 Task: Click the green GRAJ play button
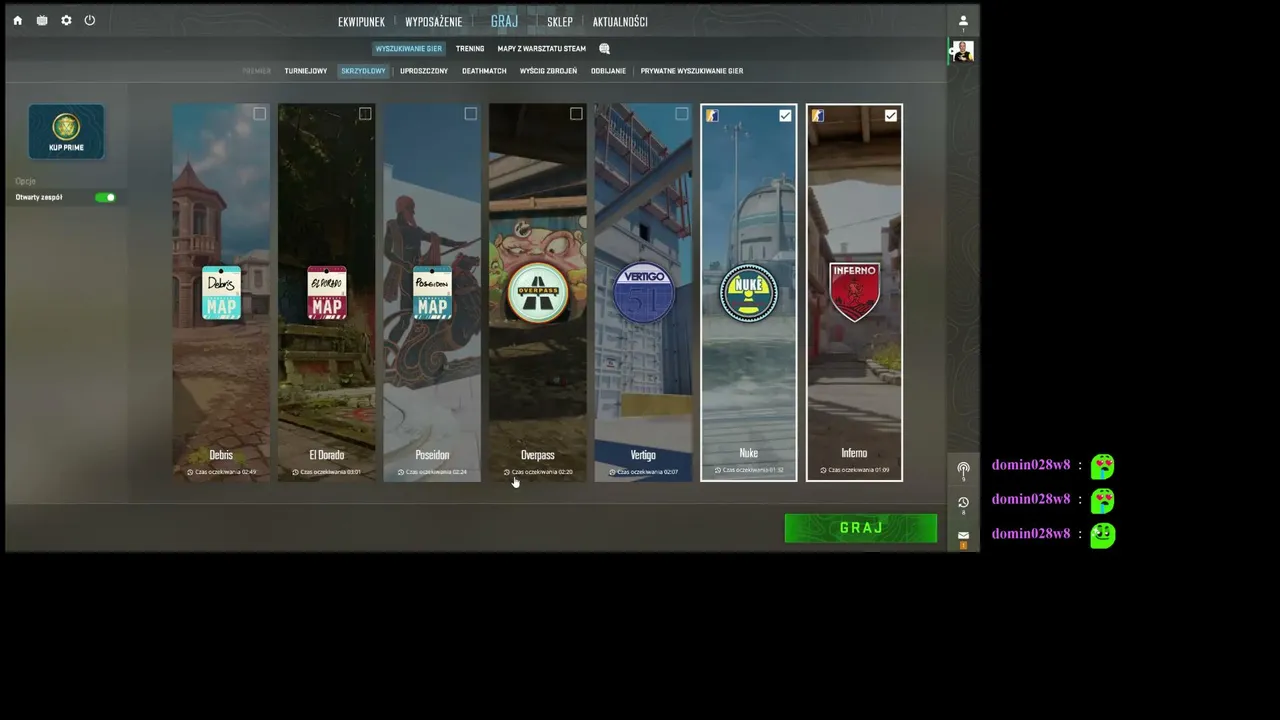tap(861, 528)
